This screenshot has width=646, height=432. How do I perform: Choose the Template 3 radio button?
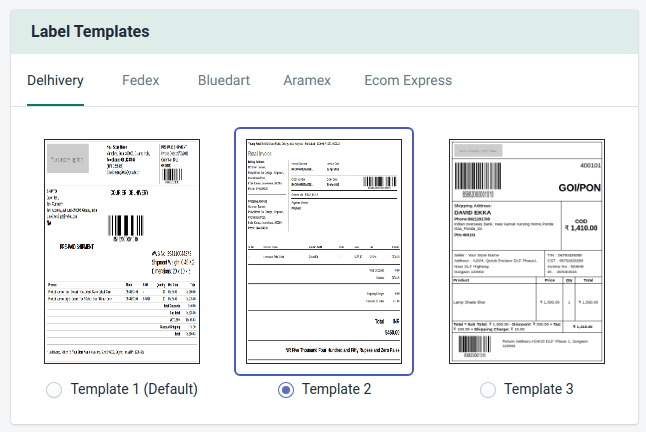tap(488, 389)
